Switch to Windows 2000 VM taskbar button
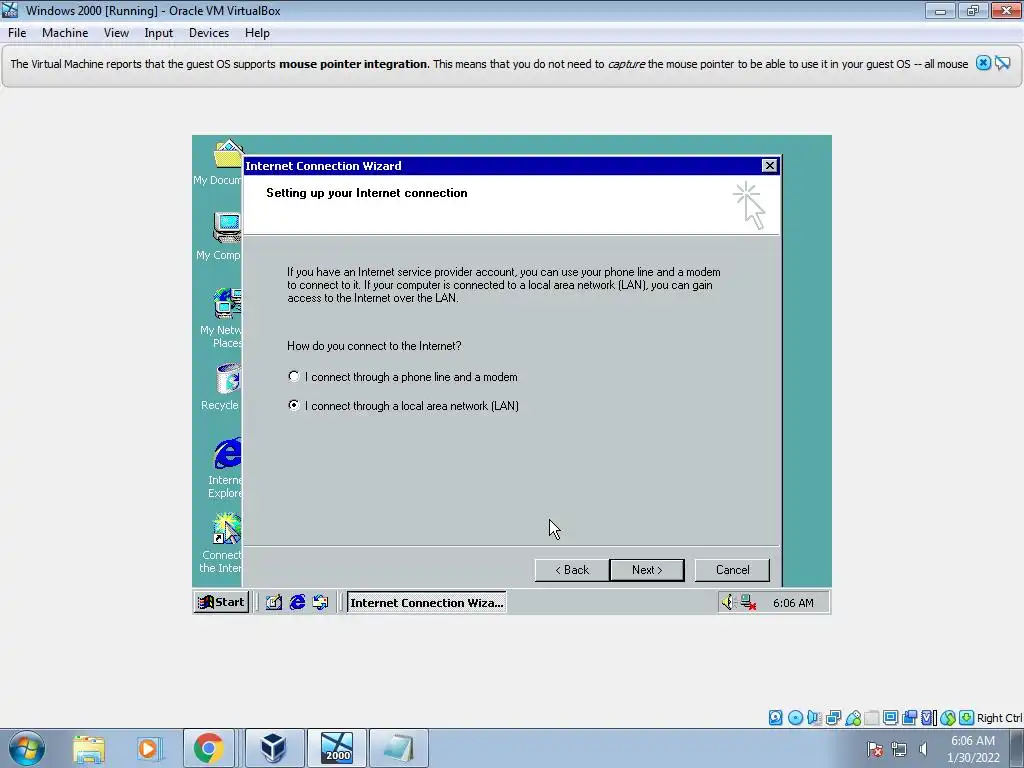 [x=337, y=748]
